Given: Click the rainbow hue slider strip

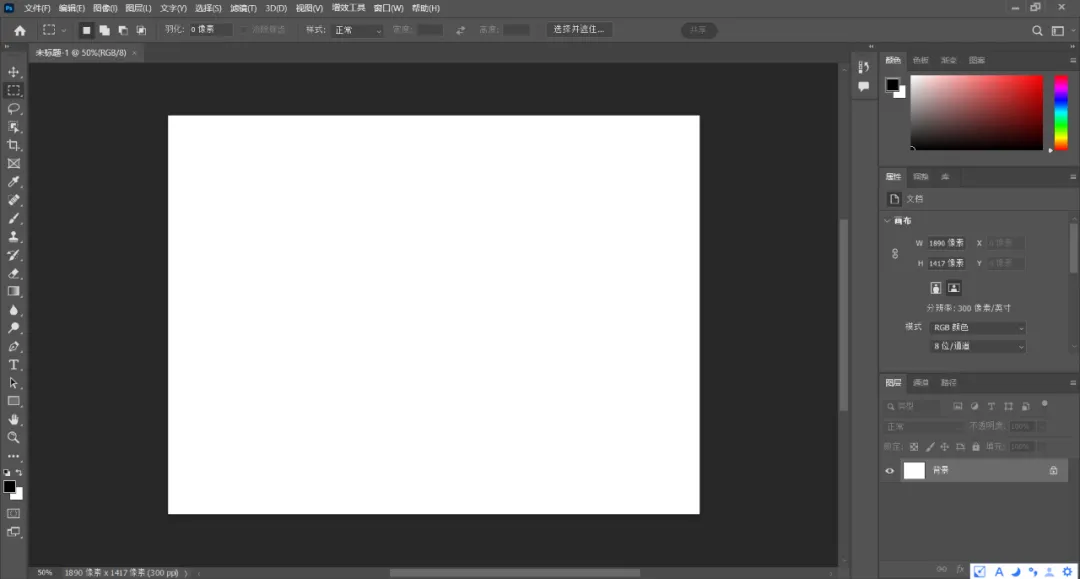Looking at the screenshot, I should [1061, 112].
